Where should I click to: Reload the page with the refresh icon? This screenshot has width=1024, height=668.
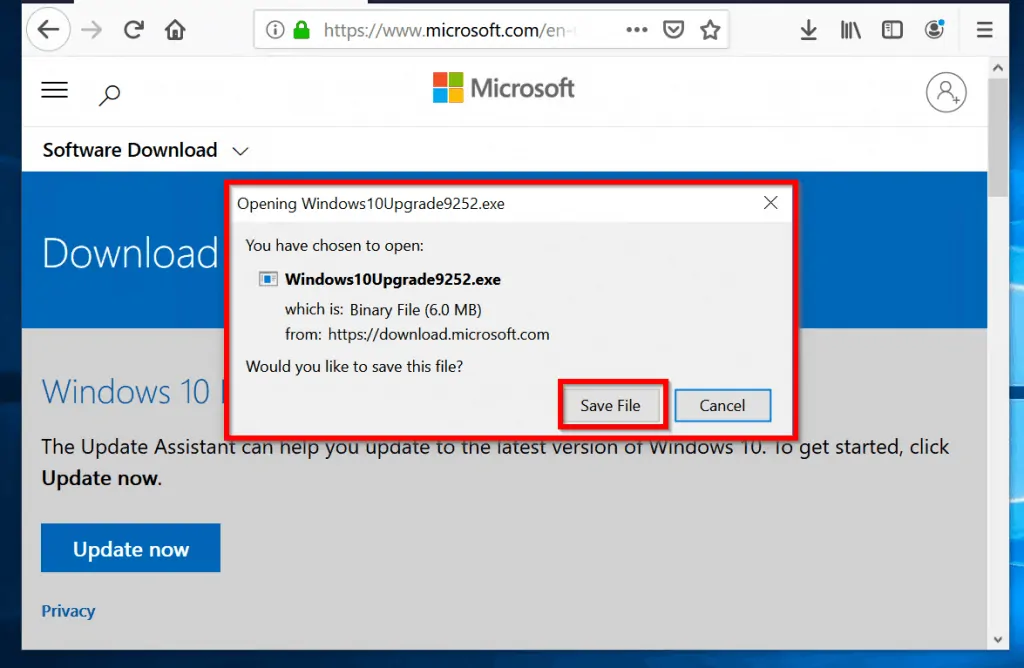(x=134, y=29)
